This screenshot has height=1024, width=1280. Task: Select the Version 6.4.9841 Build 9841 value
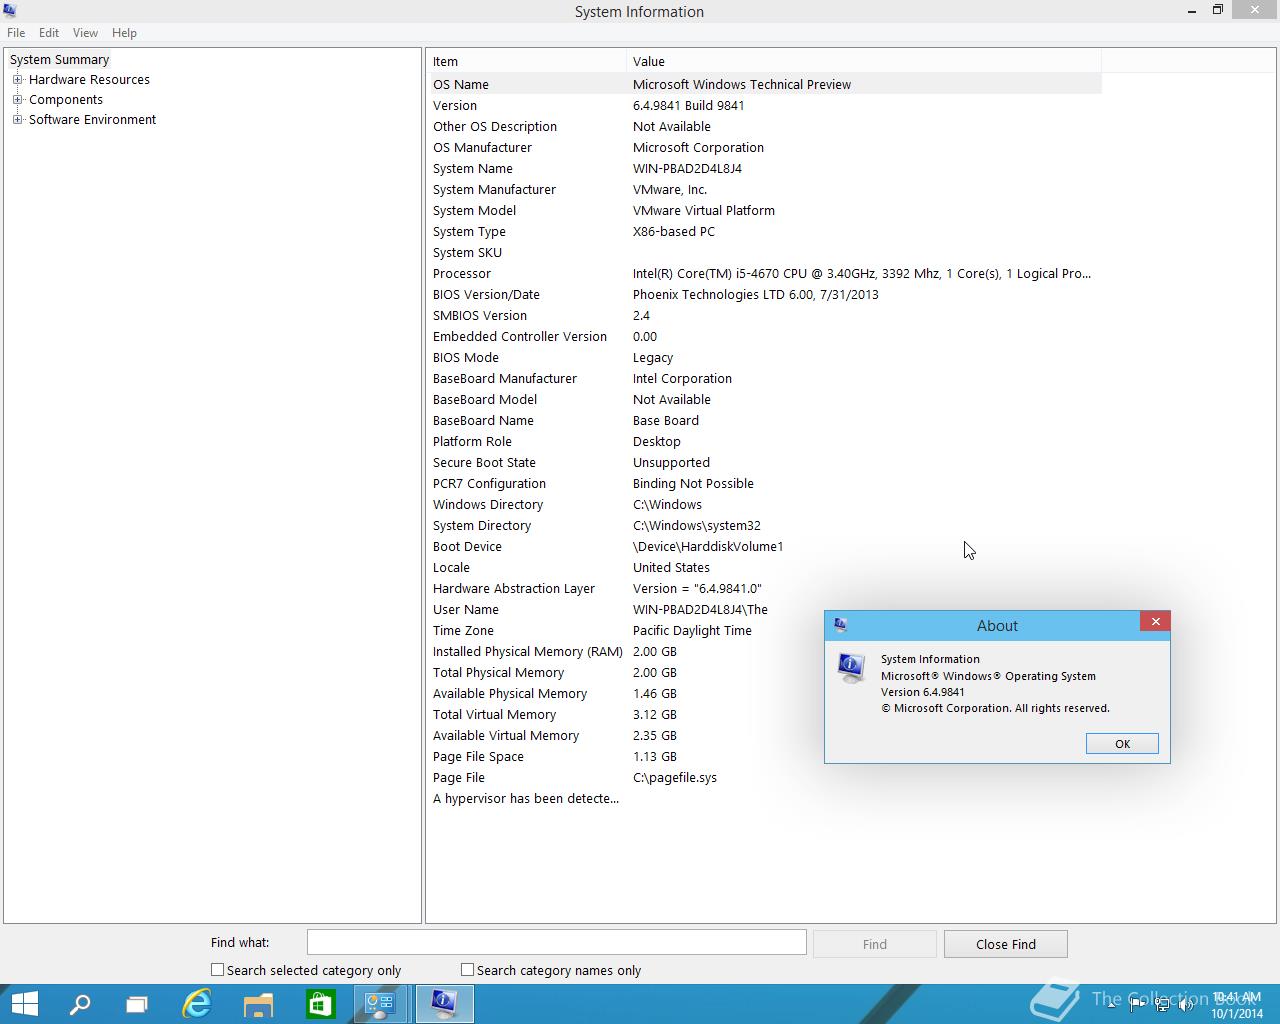(x=688, y=105)
